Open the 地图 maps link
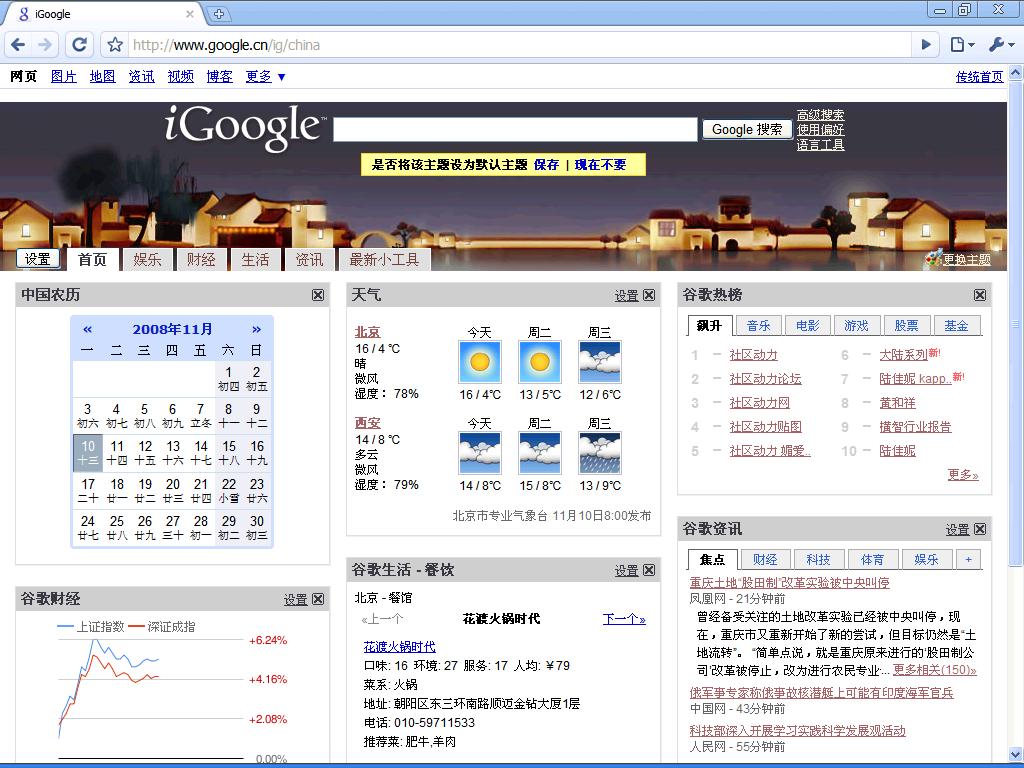This screenshot has height=768, width=1024. [x=103, y=76]
